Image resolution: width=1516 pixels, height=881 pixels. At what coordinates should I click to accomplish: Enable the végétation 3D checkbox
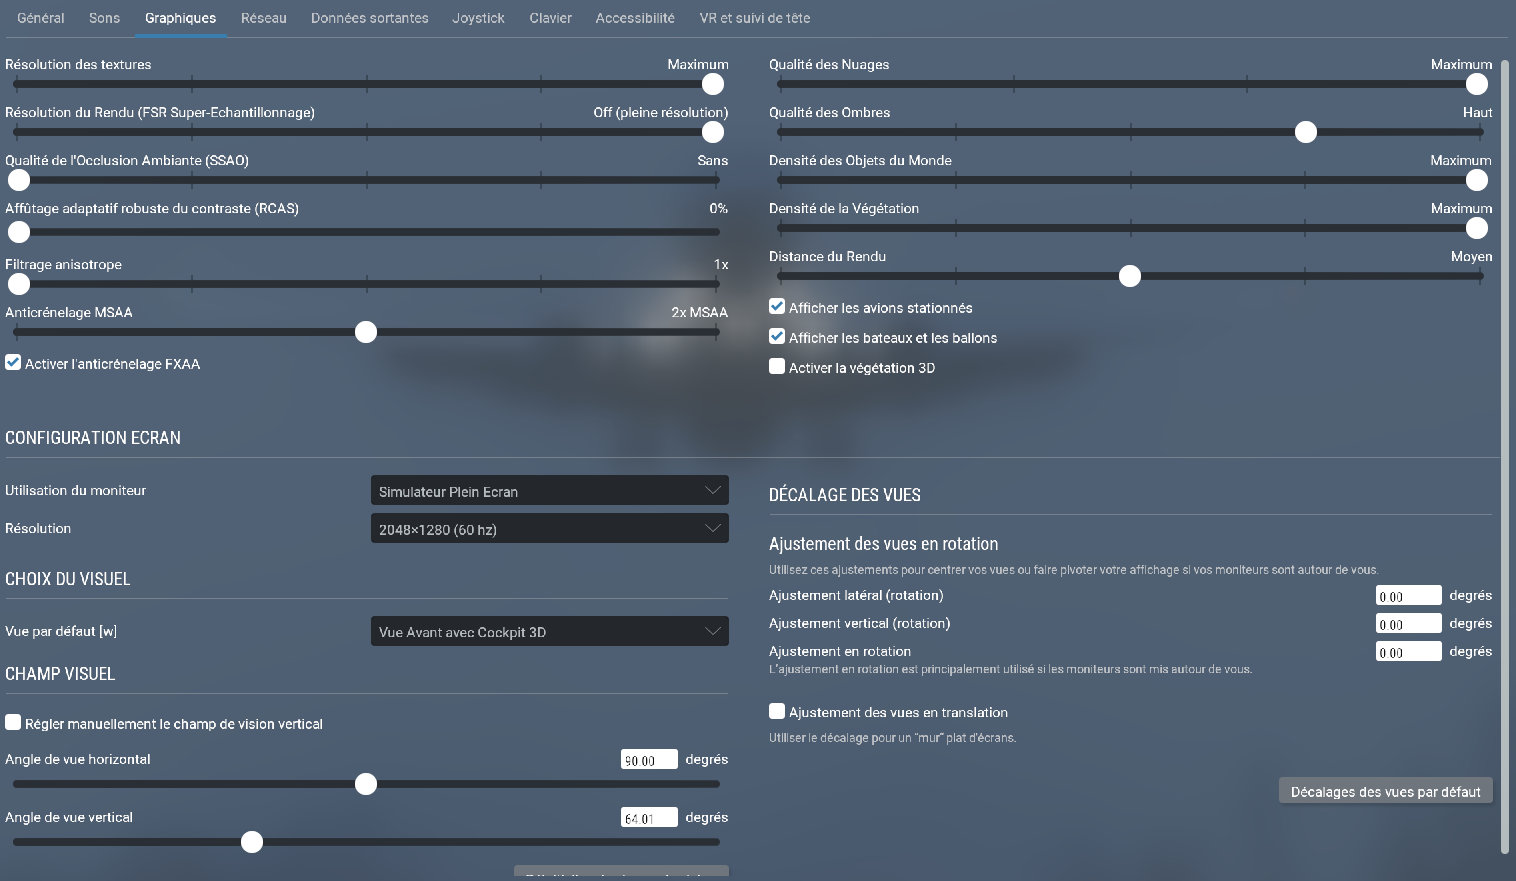point(777,367)
